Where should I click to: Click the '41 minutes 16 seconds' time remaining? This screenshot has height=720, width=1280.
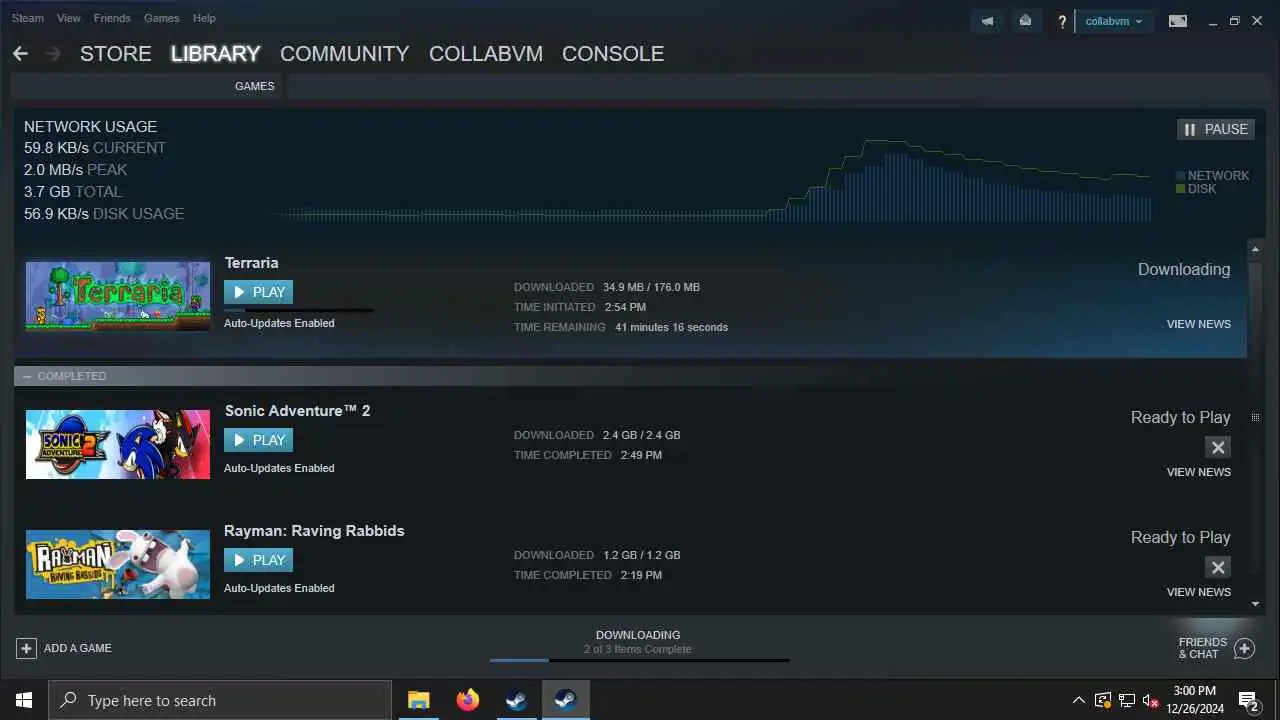[x=672, y=327]
